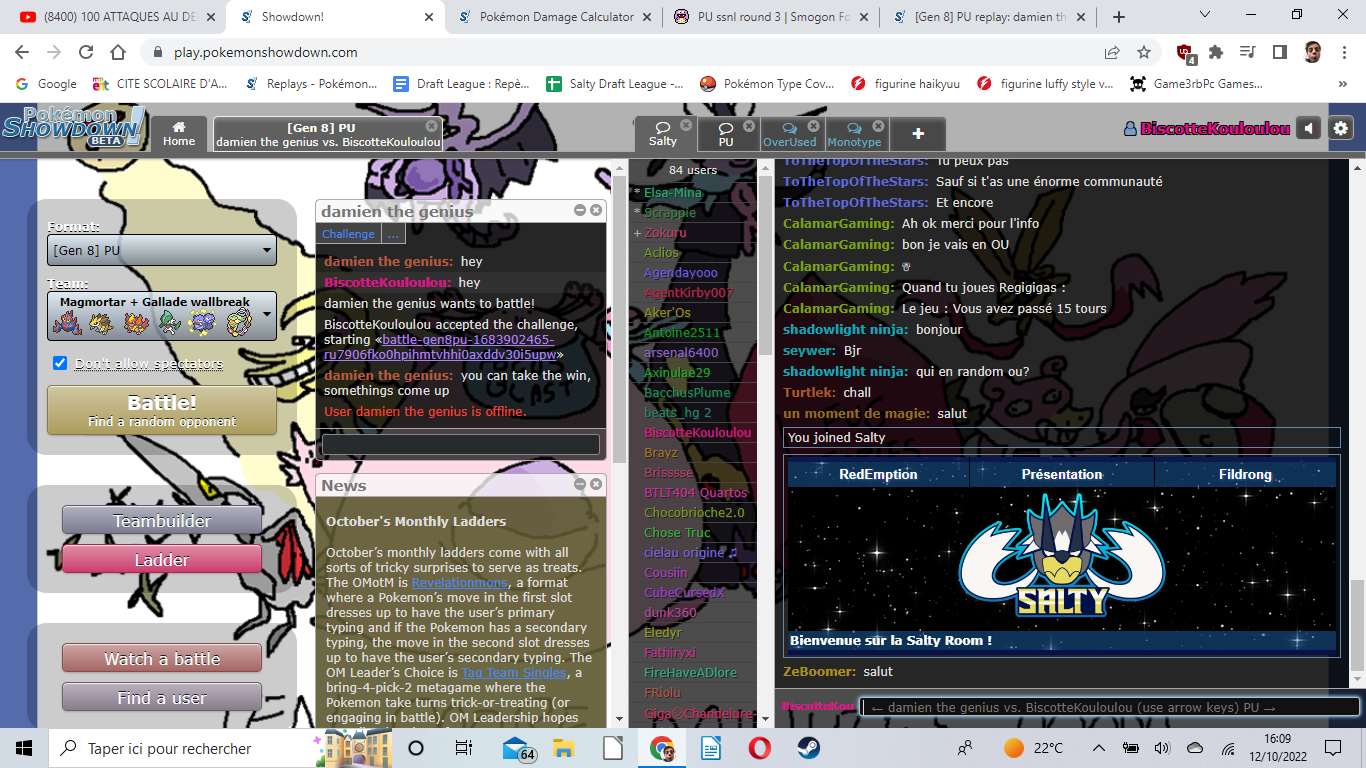Open the RedEmption tab in Salty intro
This screenshot has width=1366, height=768.
[x=878, y=474]
